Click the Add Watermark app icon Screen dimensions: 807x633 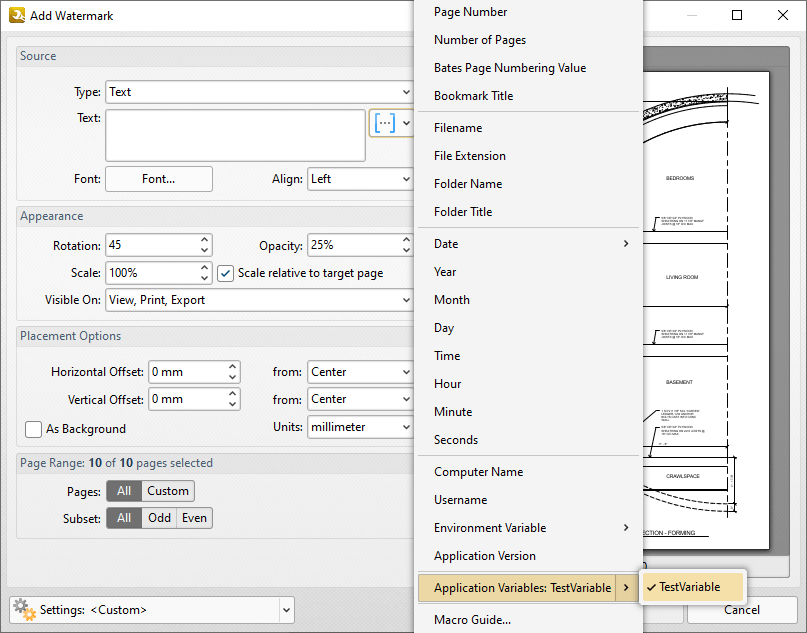tap(17, 15)
